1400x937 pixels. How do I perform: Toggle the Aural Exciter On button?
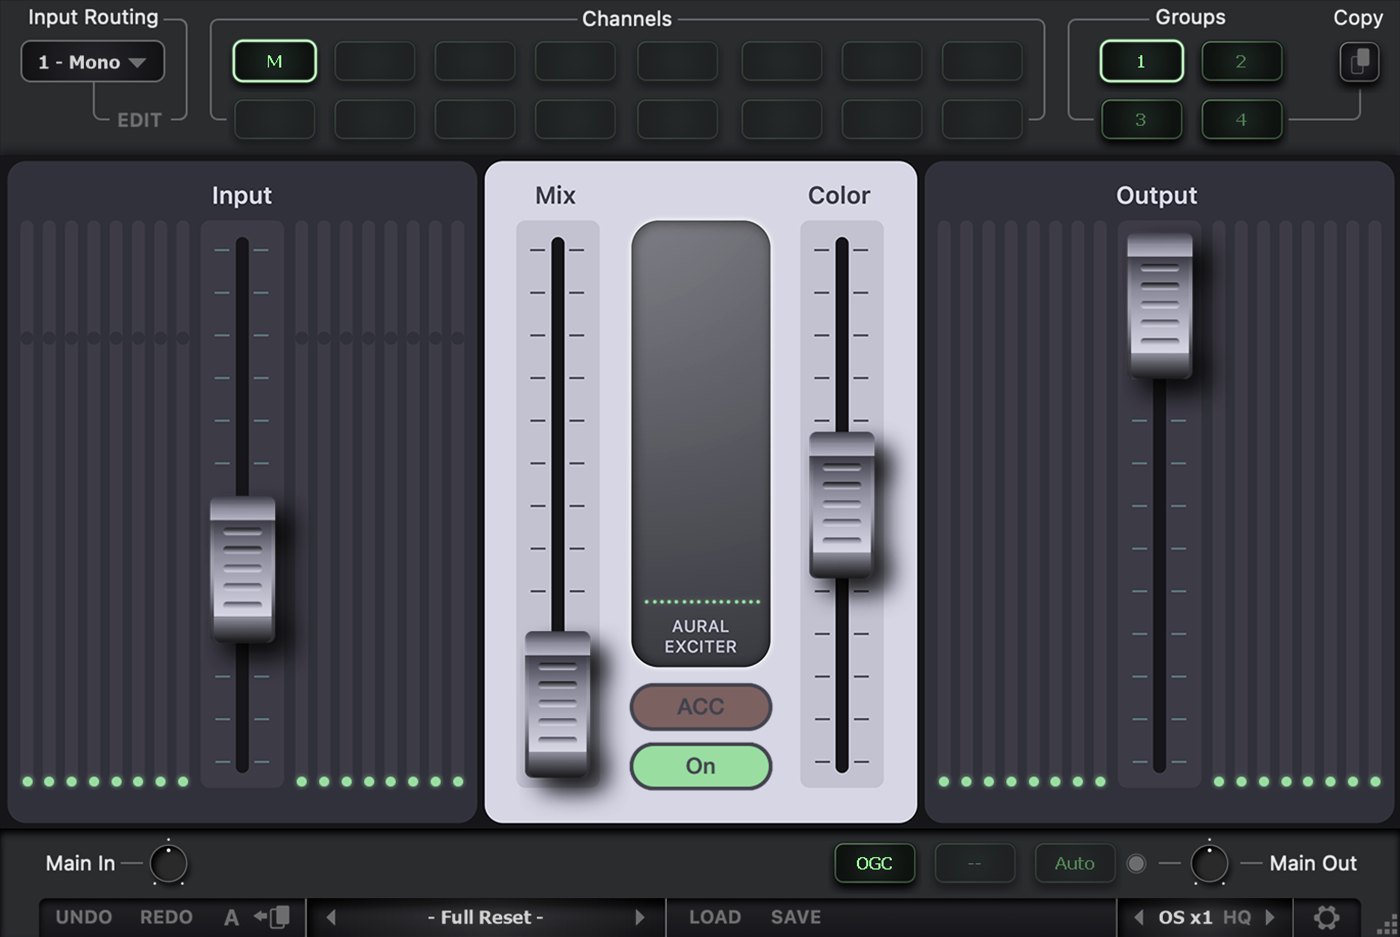click(700, 766)
